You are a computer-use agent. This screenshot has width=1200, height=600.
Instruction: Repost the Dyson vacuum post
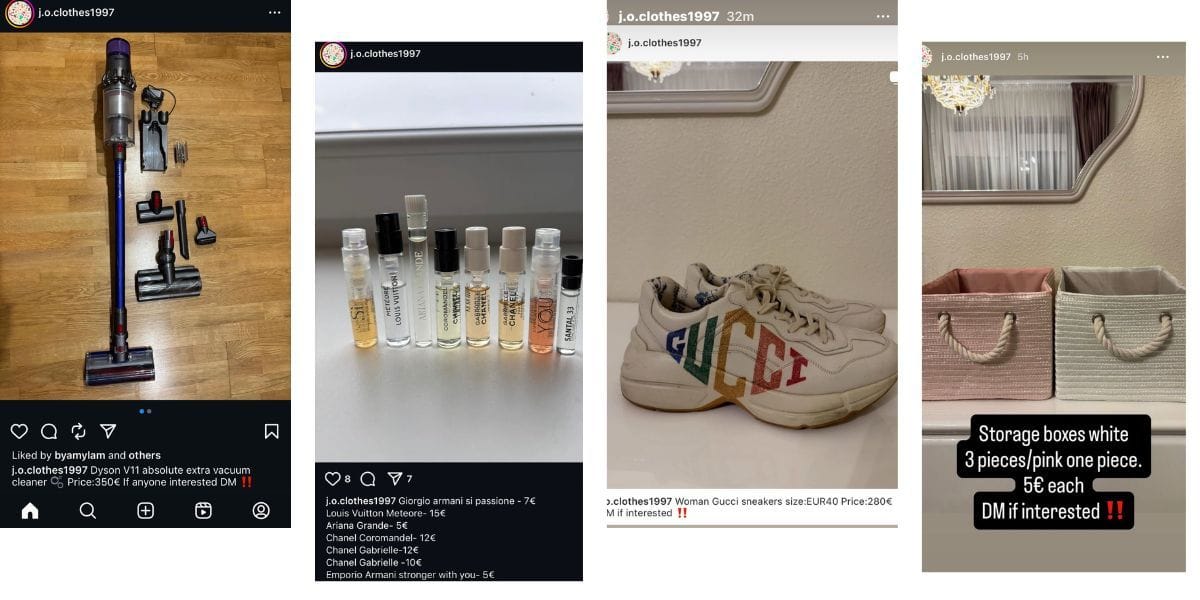click(x=78, y=431)
